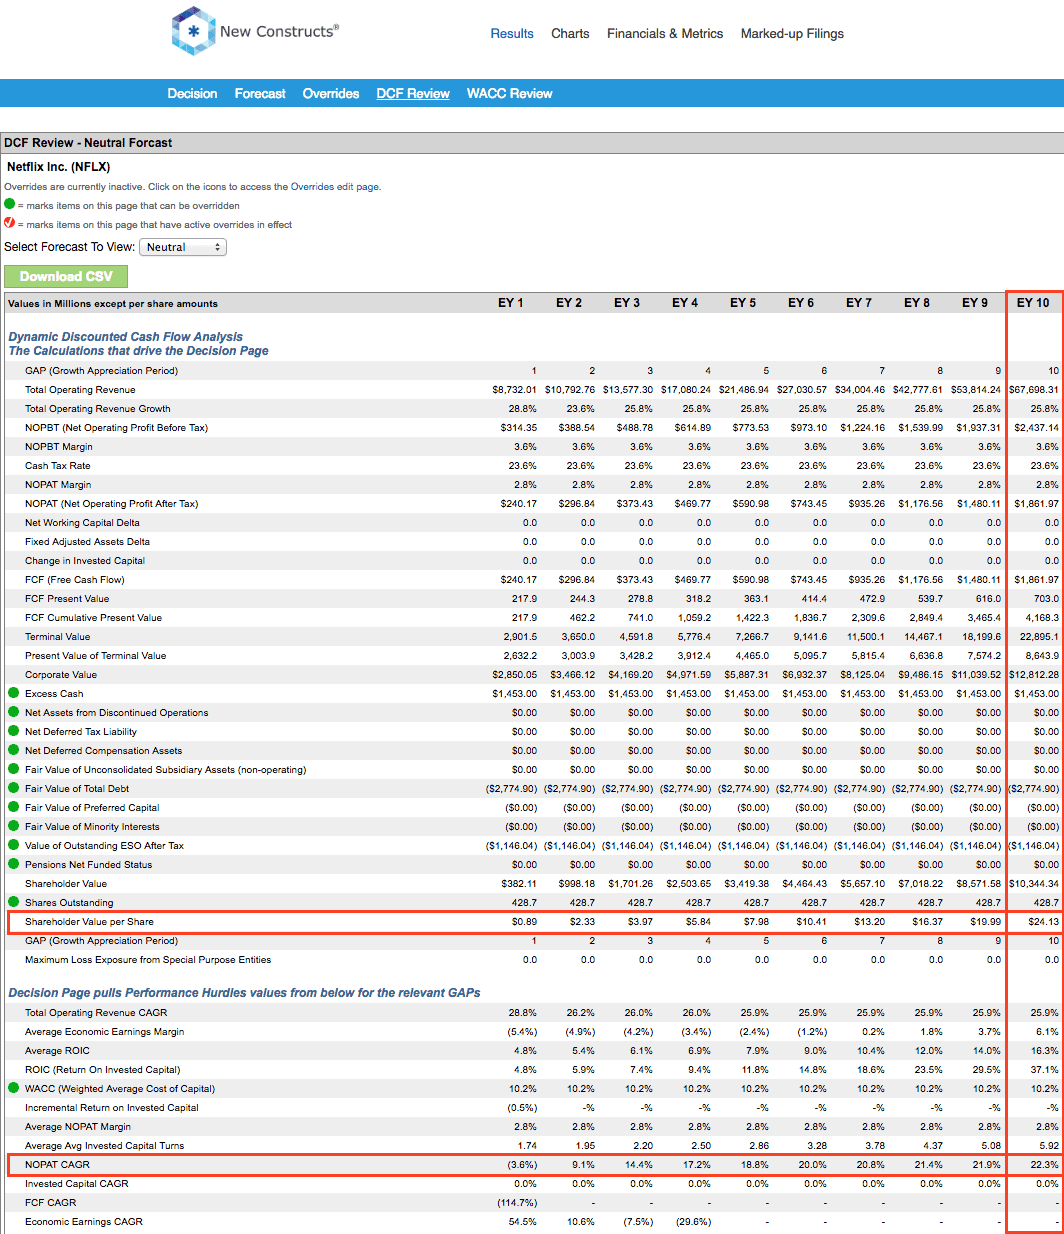This screenshot has height=1234, width=1064.
Task: Click the Economic Earnings CAGR row label
Action: (x=84, y=1221)
